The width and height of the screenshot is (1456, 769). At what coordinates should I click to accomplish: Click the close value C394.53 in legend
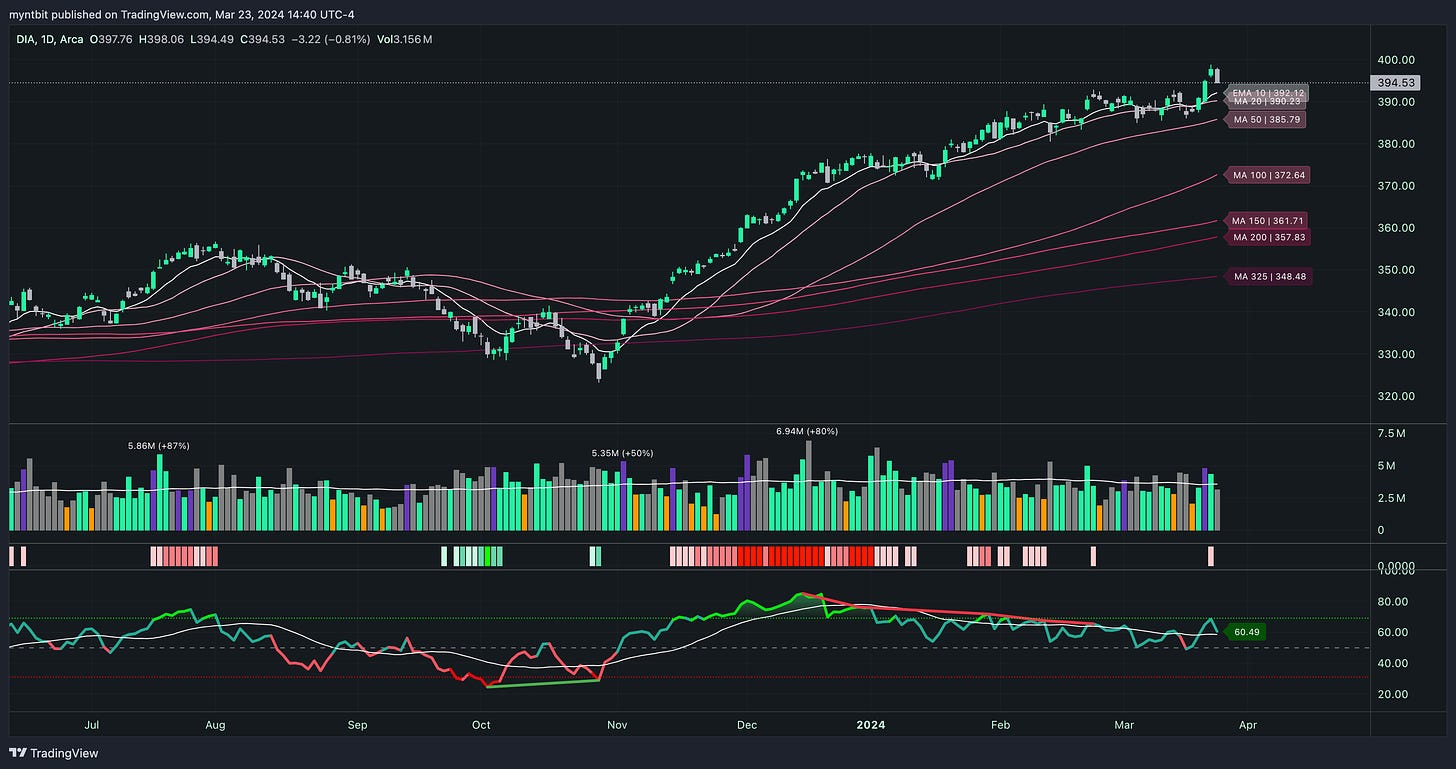click(263, 39)
